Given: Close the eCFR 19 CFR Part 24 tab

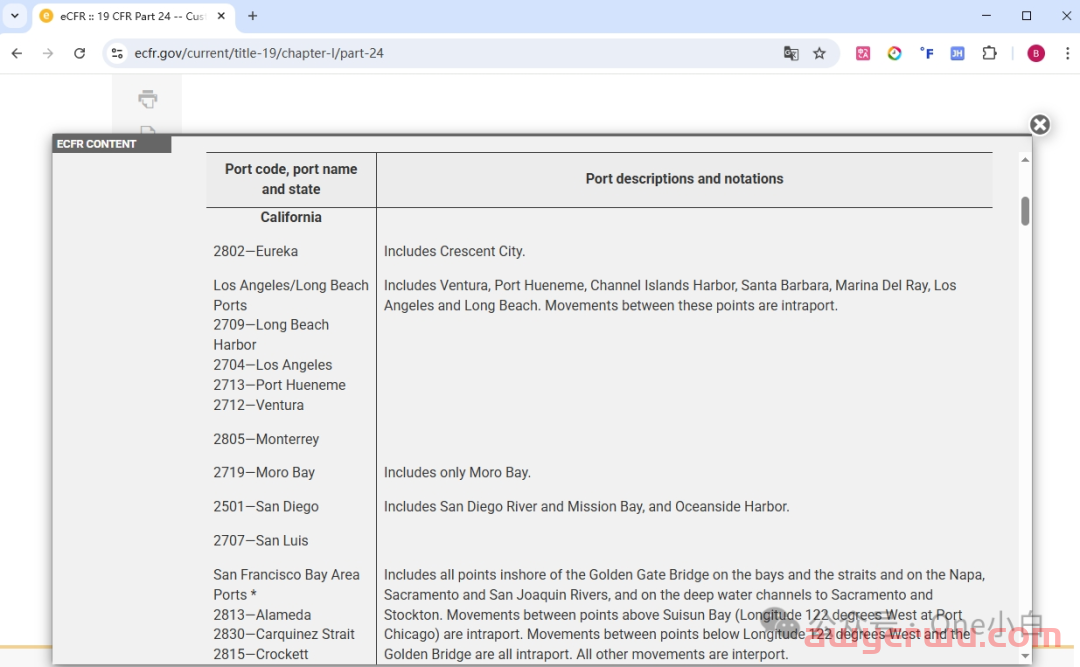Looking at the screenshot, I should (x=221, y=16).
